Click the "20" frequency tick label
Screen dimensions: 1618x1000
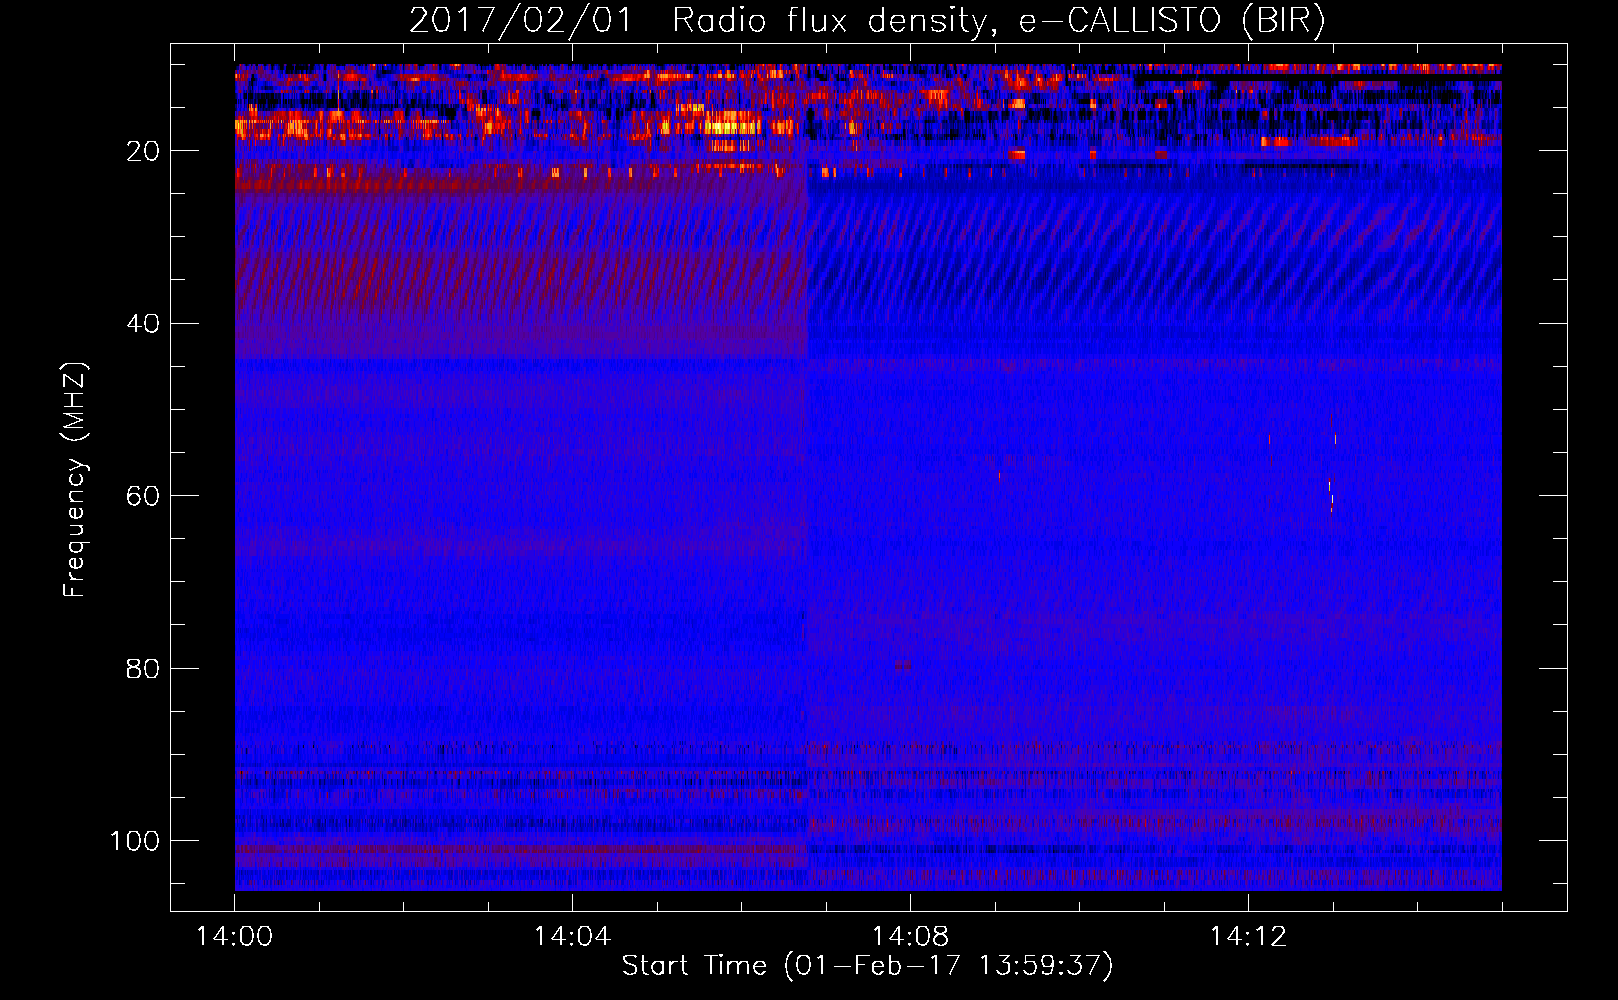143,151
